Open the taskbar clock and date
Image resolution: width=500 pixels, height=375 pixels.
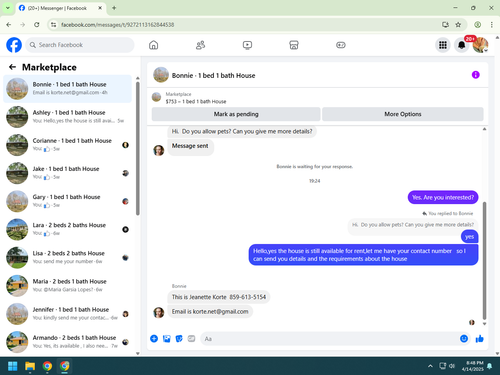[473, 366]
